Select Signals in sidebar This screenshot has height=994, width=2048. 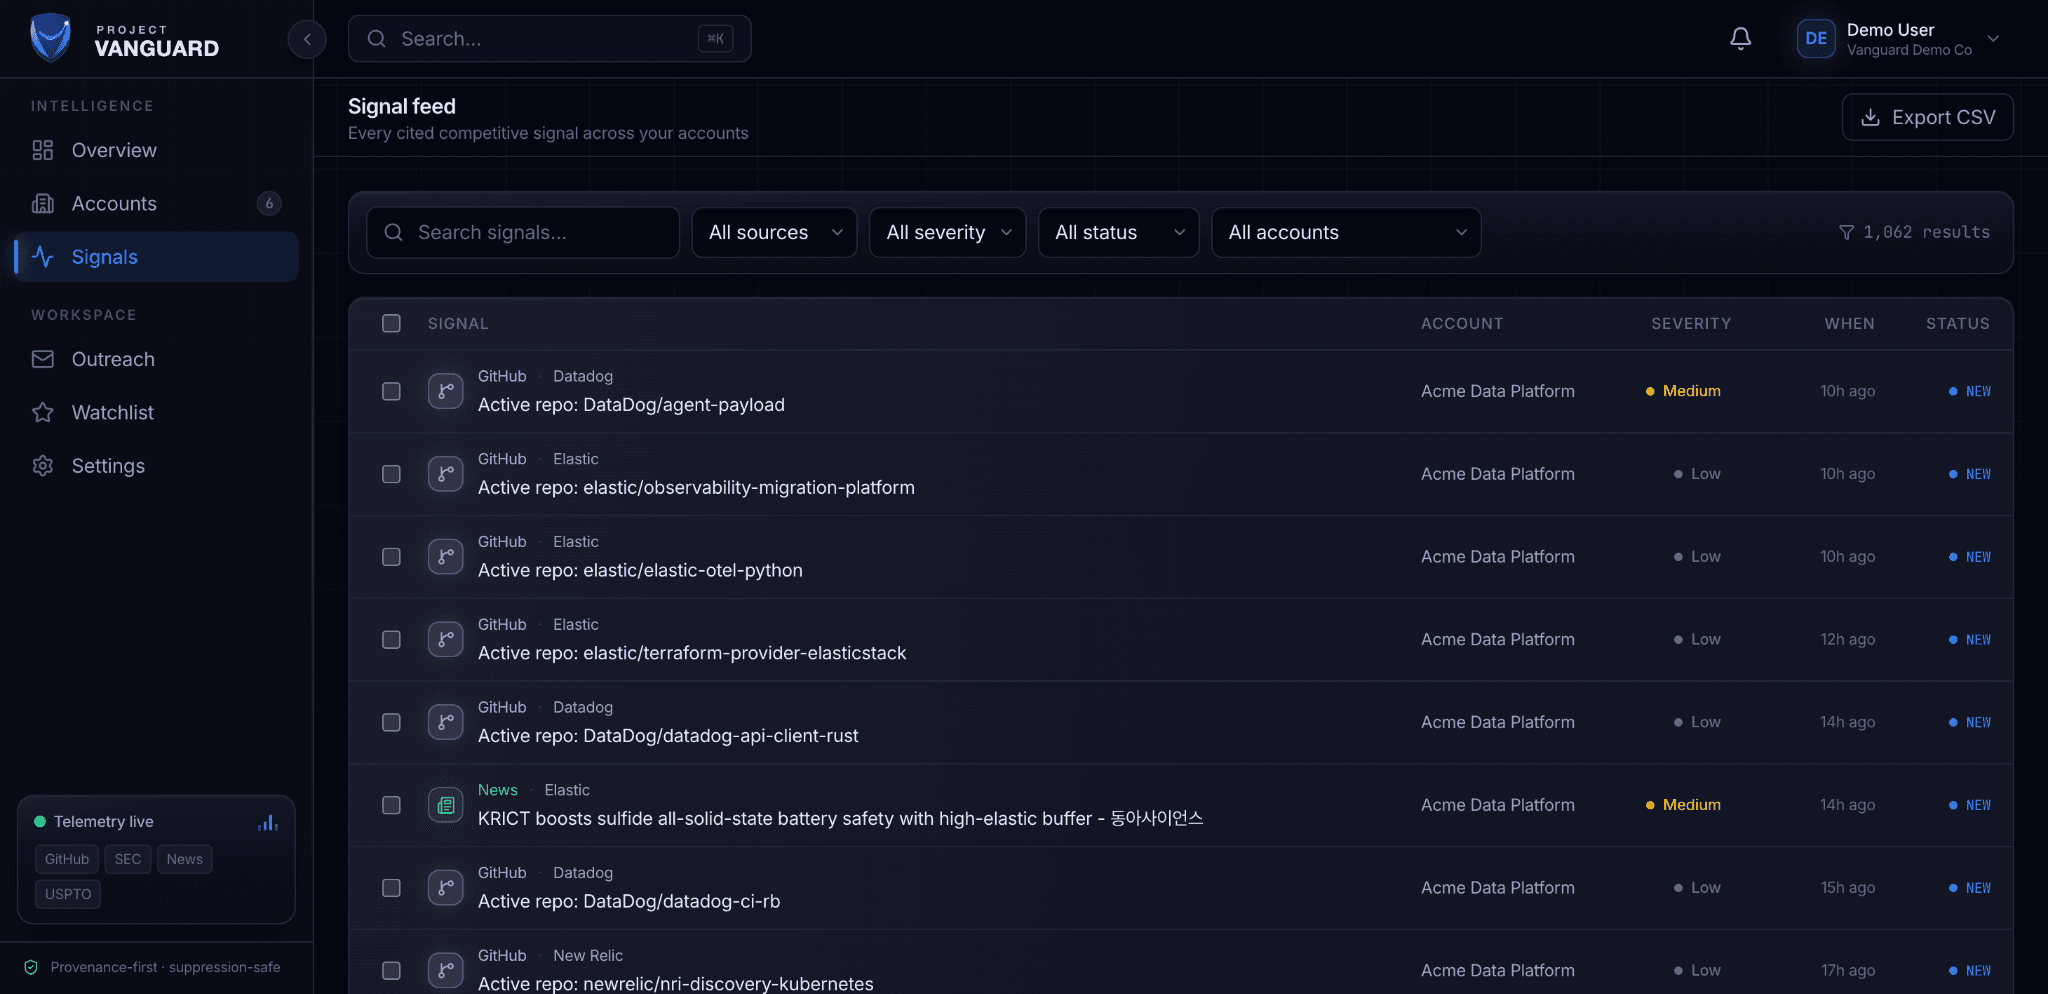156,257
